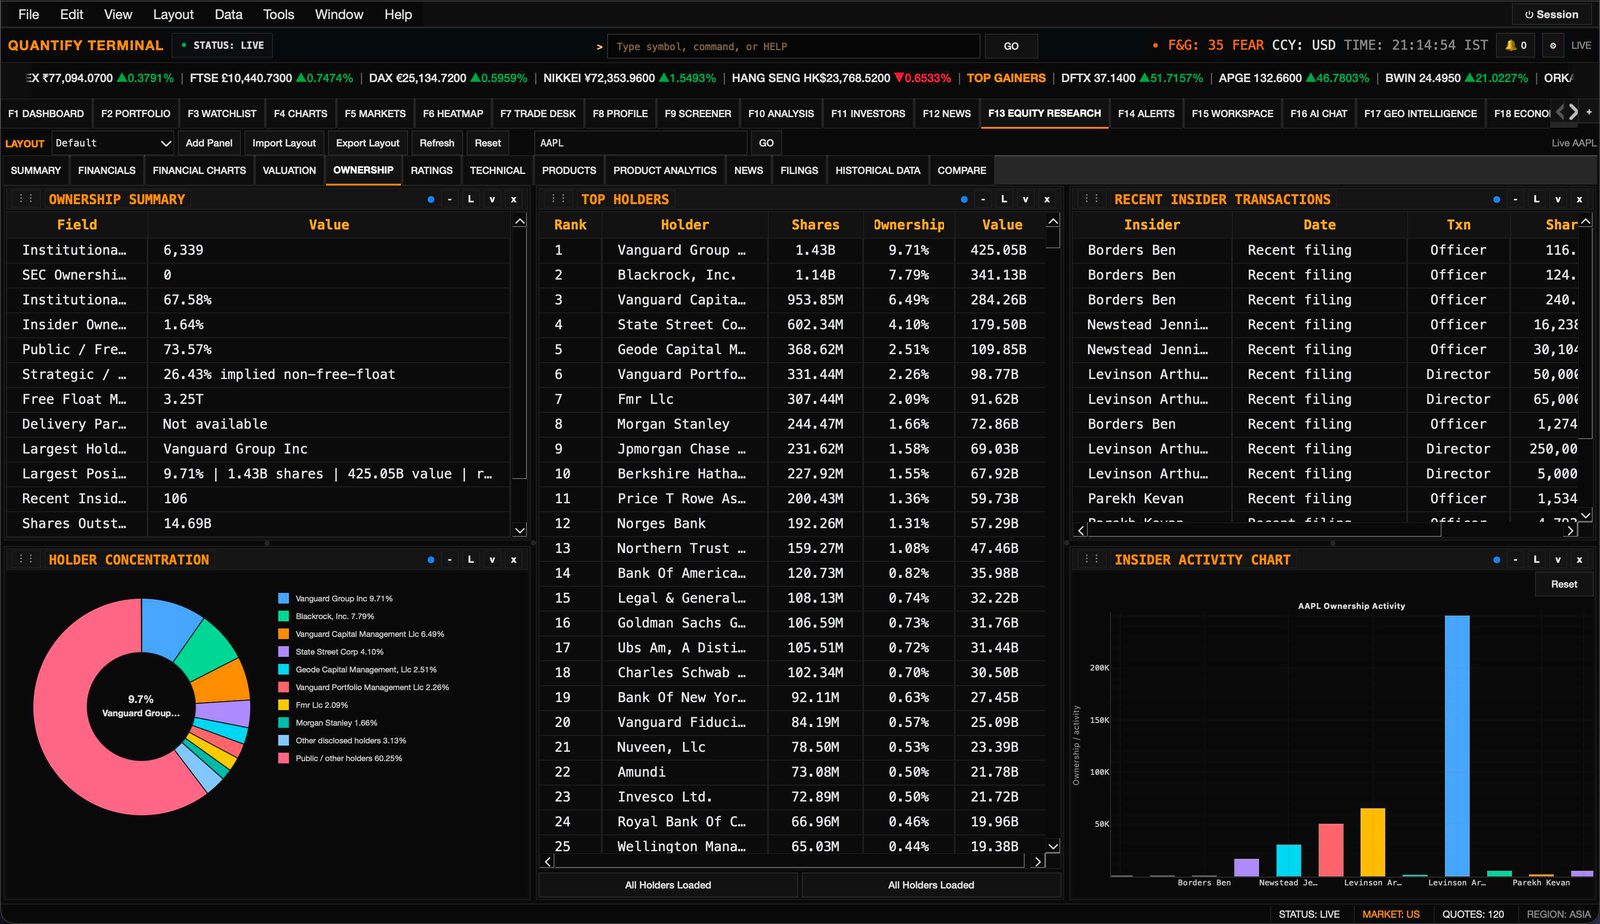Click Recent Insider Transactions blue link dot
The image size is (1600, 924).
point(1497,199)
